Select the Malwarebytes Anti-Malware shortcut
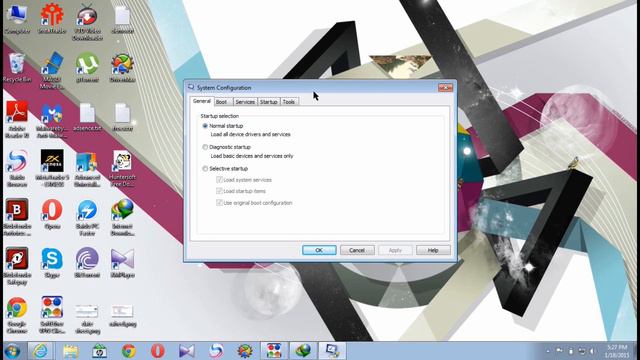Screen dimensions: 640x360 coord(52,120)
